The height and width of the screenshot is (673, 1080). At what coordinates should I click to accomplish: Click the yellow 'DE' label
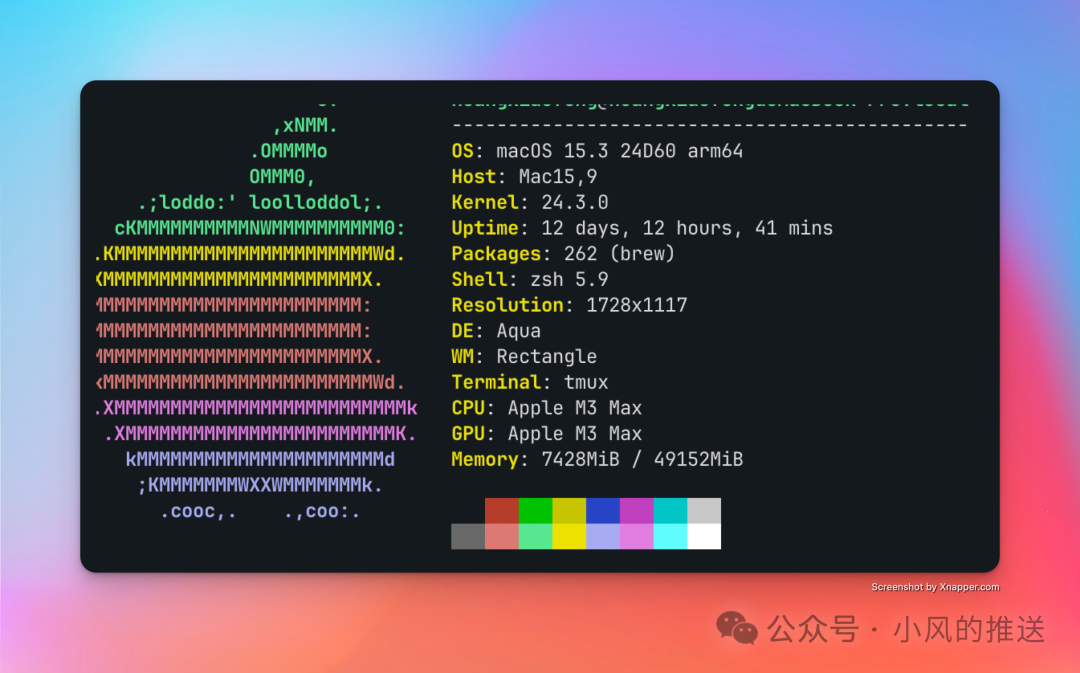pyautogui.click(x=462, y=331)
